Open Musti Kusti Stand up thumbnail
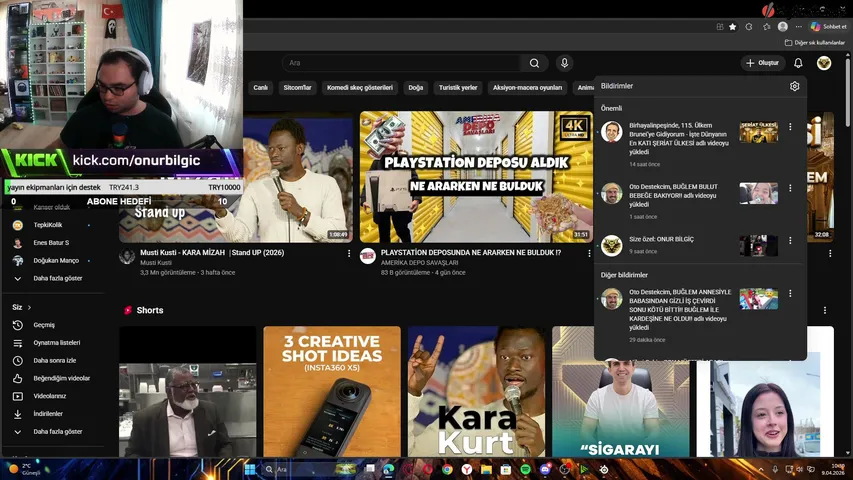The image size is (853, 480). coord(236,177)
